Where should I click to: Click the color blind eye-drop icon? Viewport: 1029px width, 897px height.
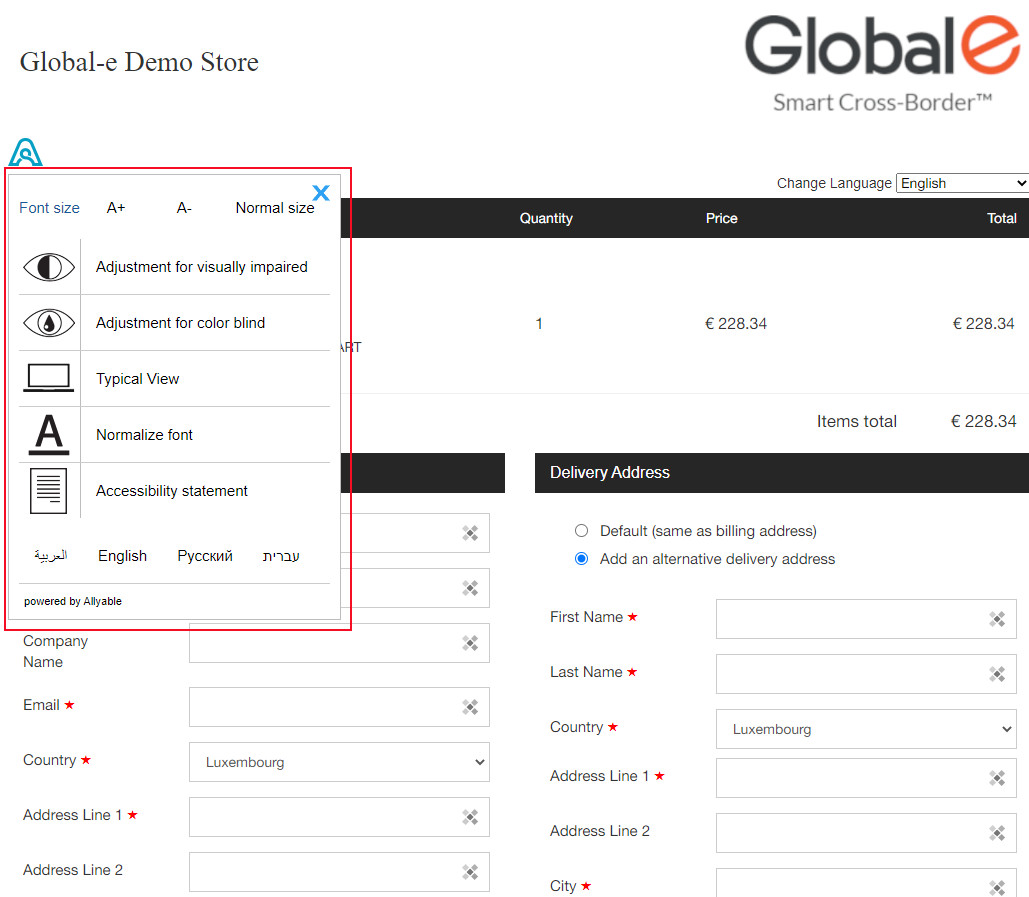(49, 323)
